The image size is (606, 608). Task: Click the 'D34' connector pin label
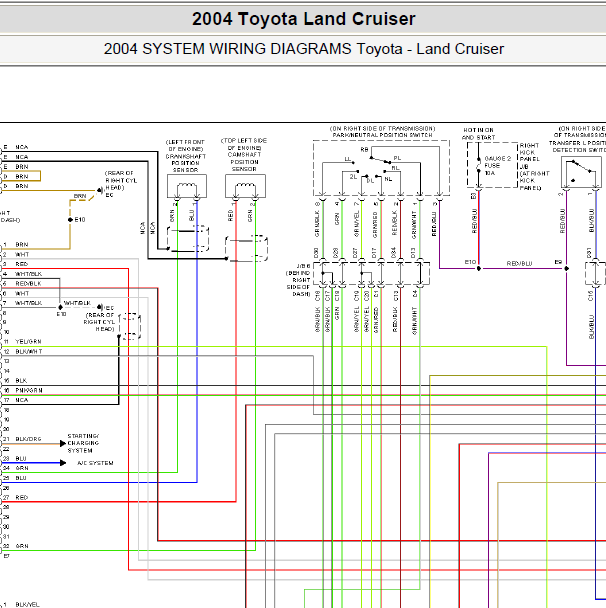click(393, 253)
